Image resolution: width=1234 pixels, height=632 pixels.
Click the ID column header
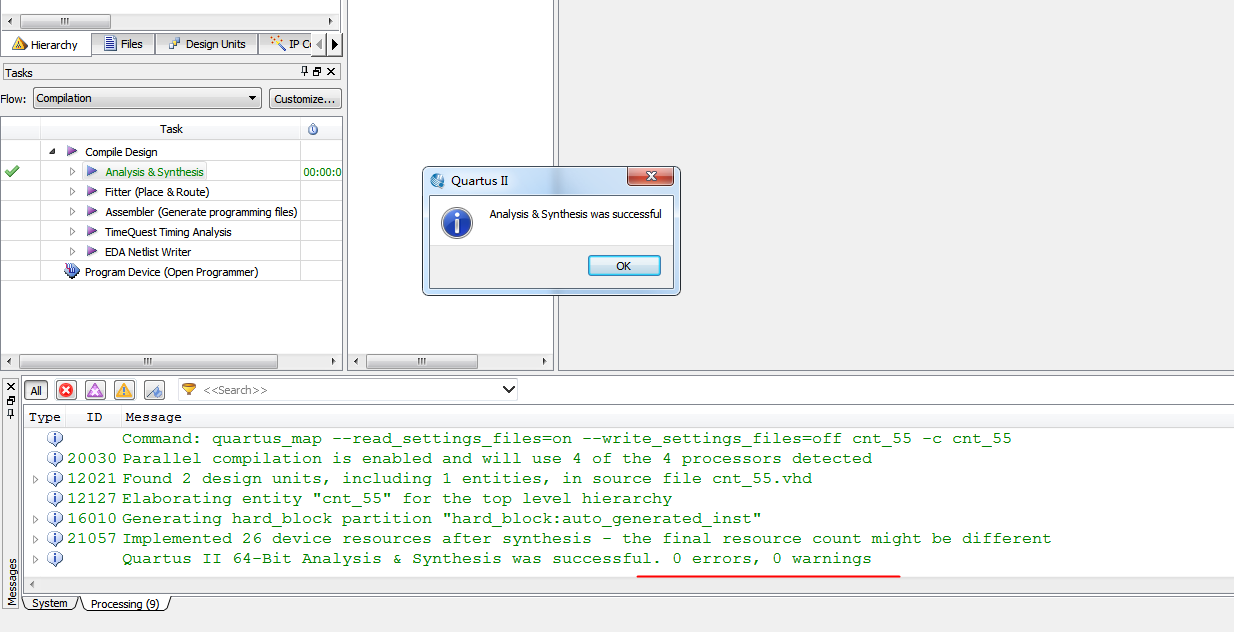point(94,417)
